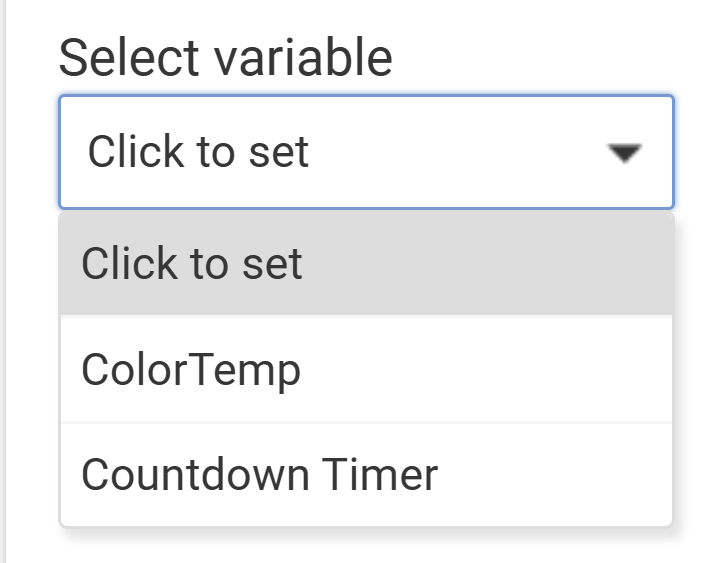Click the Select variable combo box
The height and width of the screenshot is (563, 706).
coord(366,152)
